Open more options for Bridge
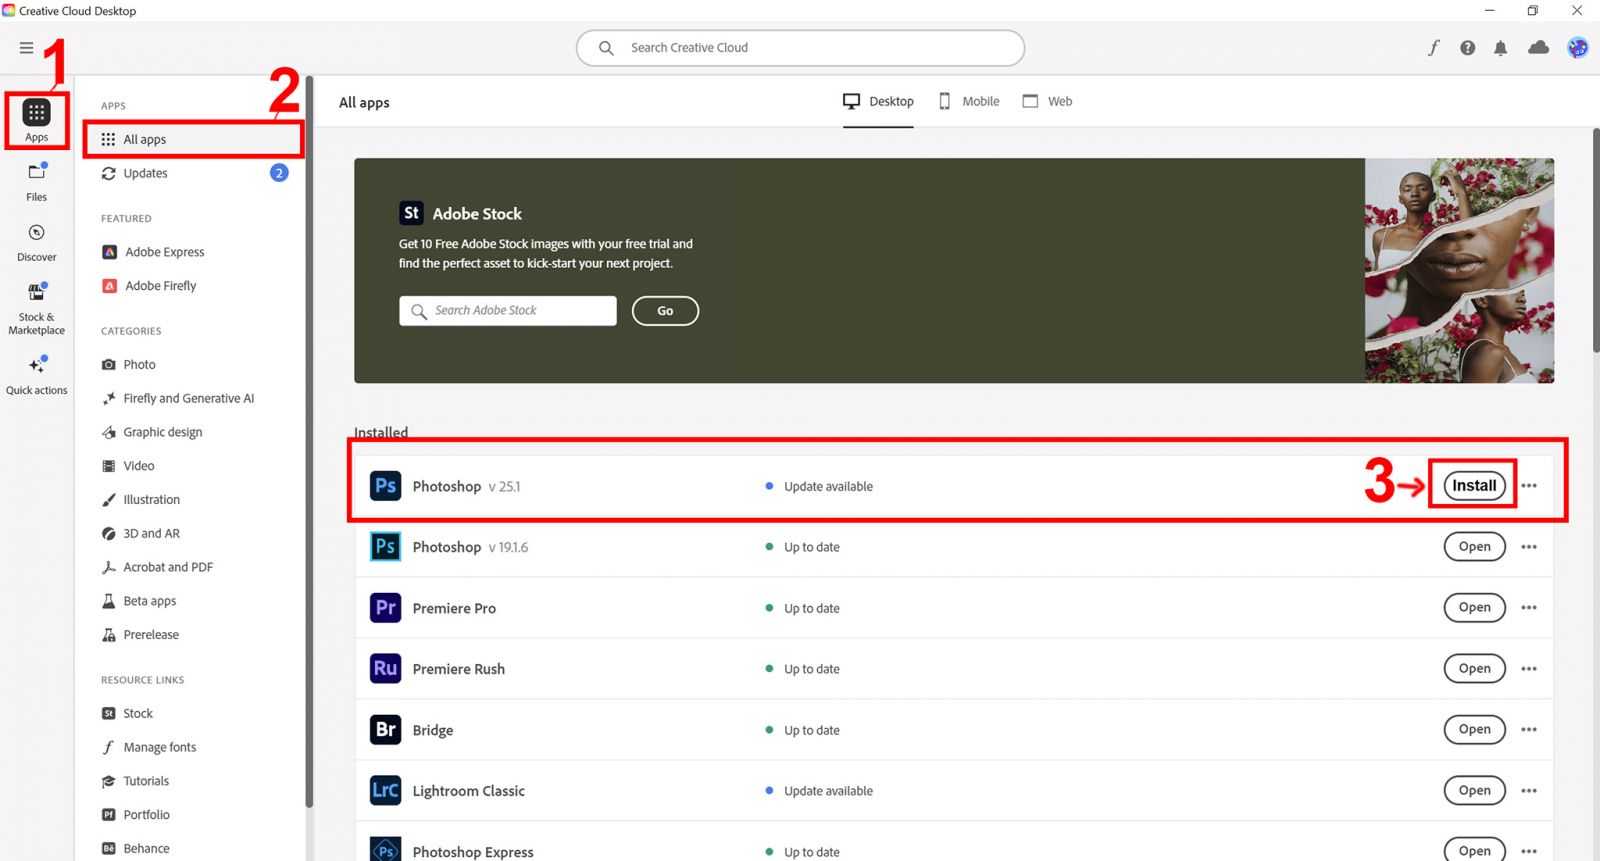This screenshot has width=1600, height=861. (x=1529, y=730)
